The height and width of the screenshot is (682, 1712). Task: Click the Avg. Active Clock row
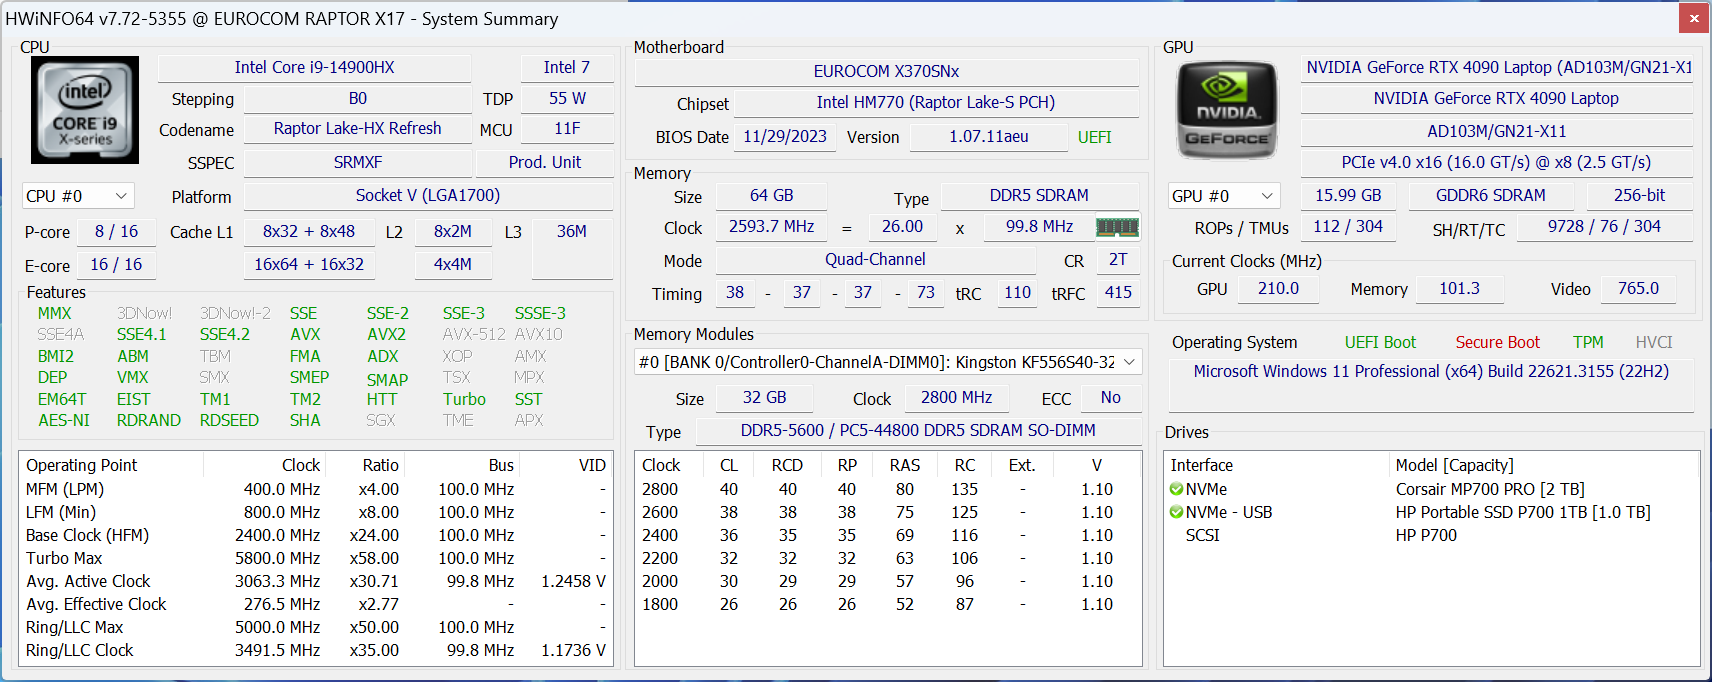[x=316, y=581]
